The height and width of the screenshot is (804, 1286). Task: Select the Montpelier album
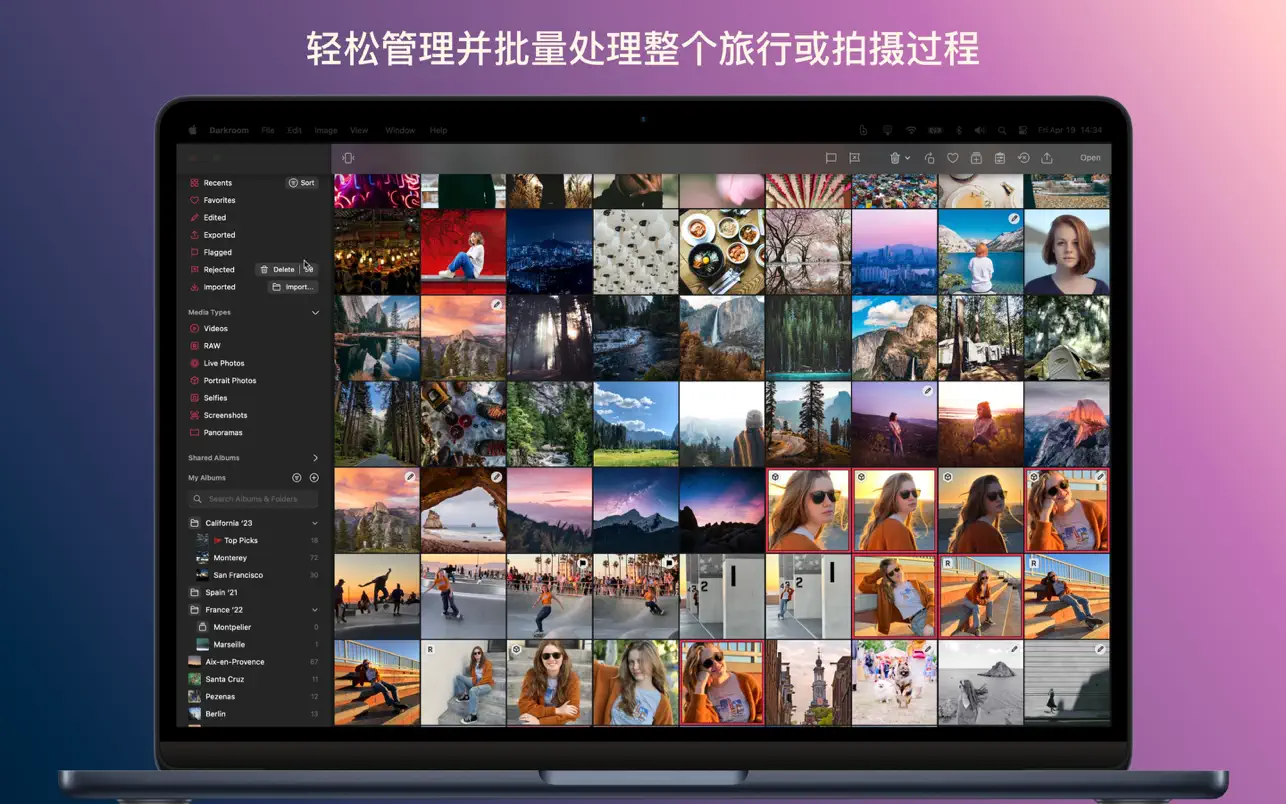click(x=232, y=626)
